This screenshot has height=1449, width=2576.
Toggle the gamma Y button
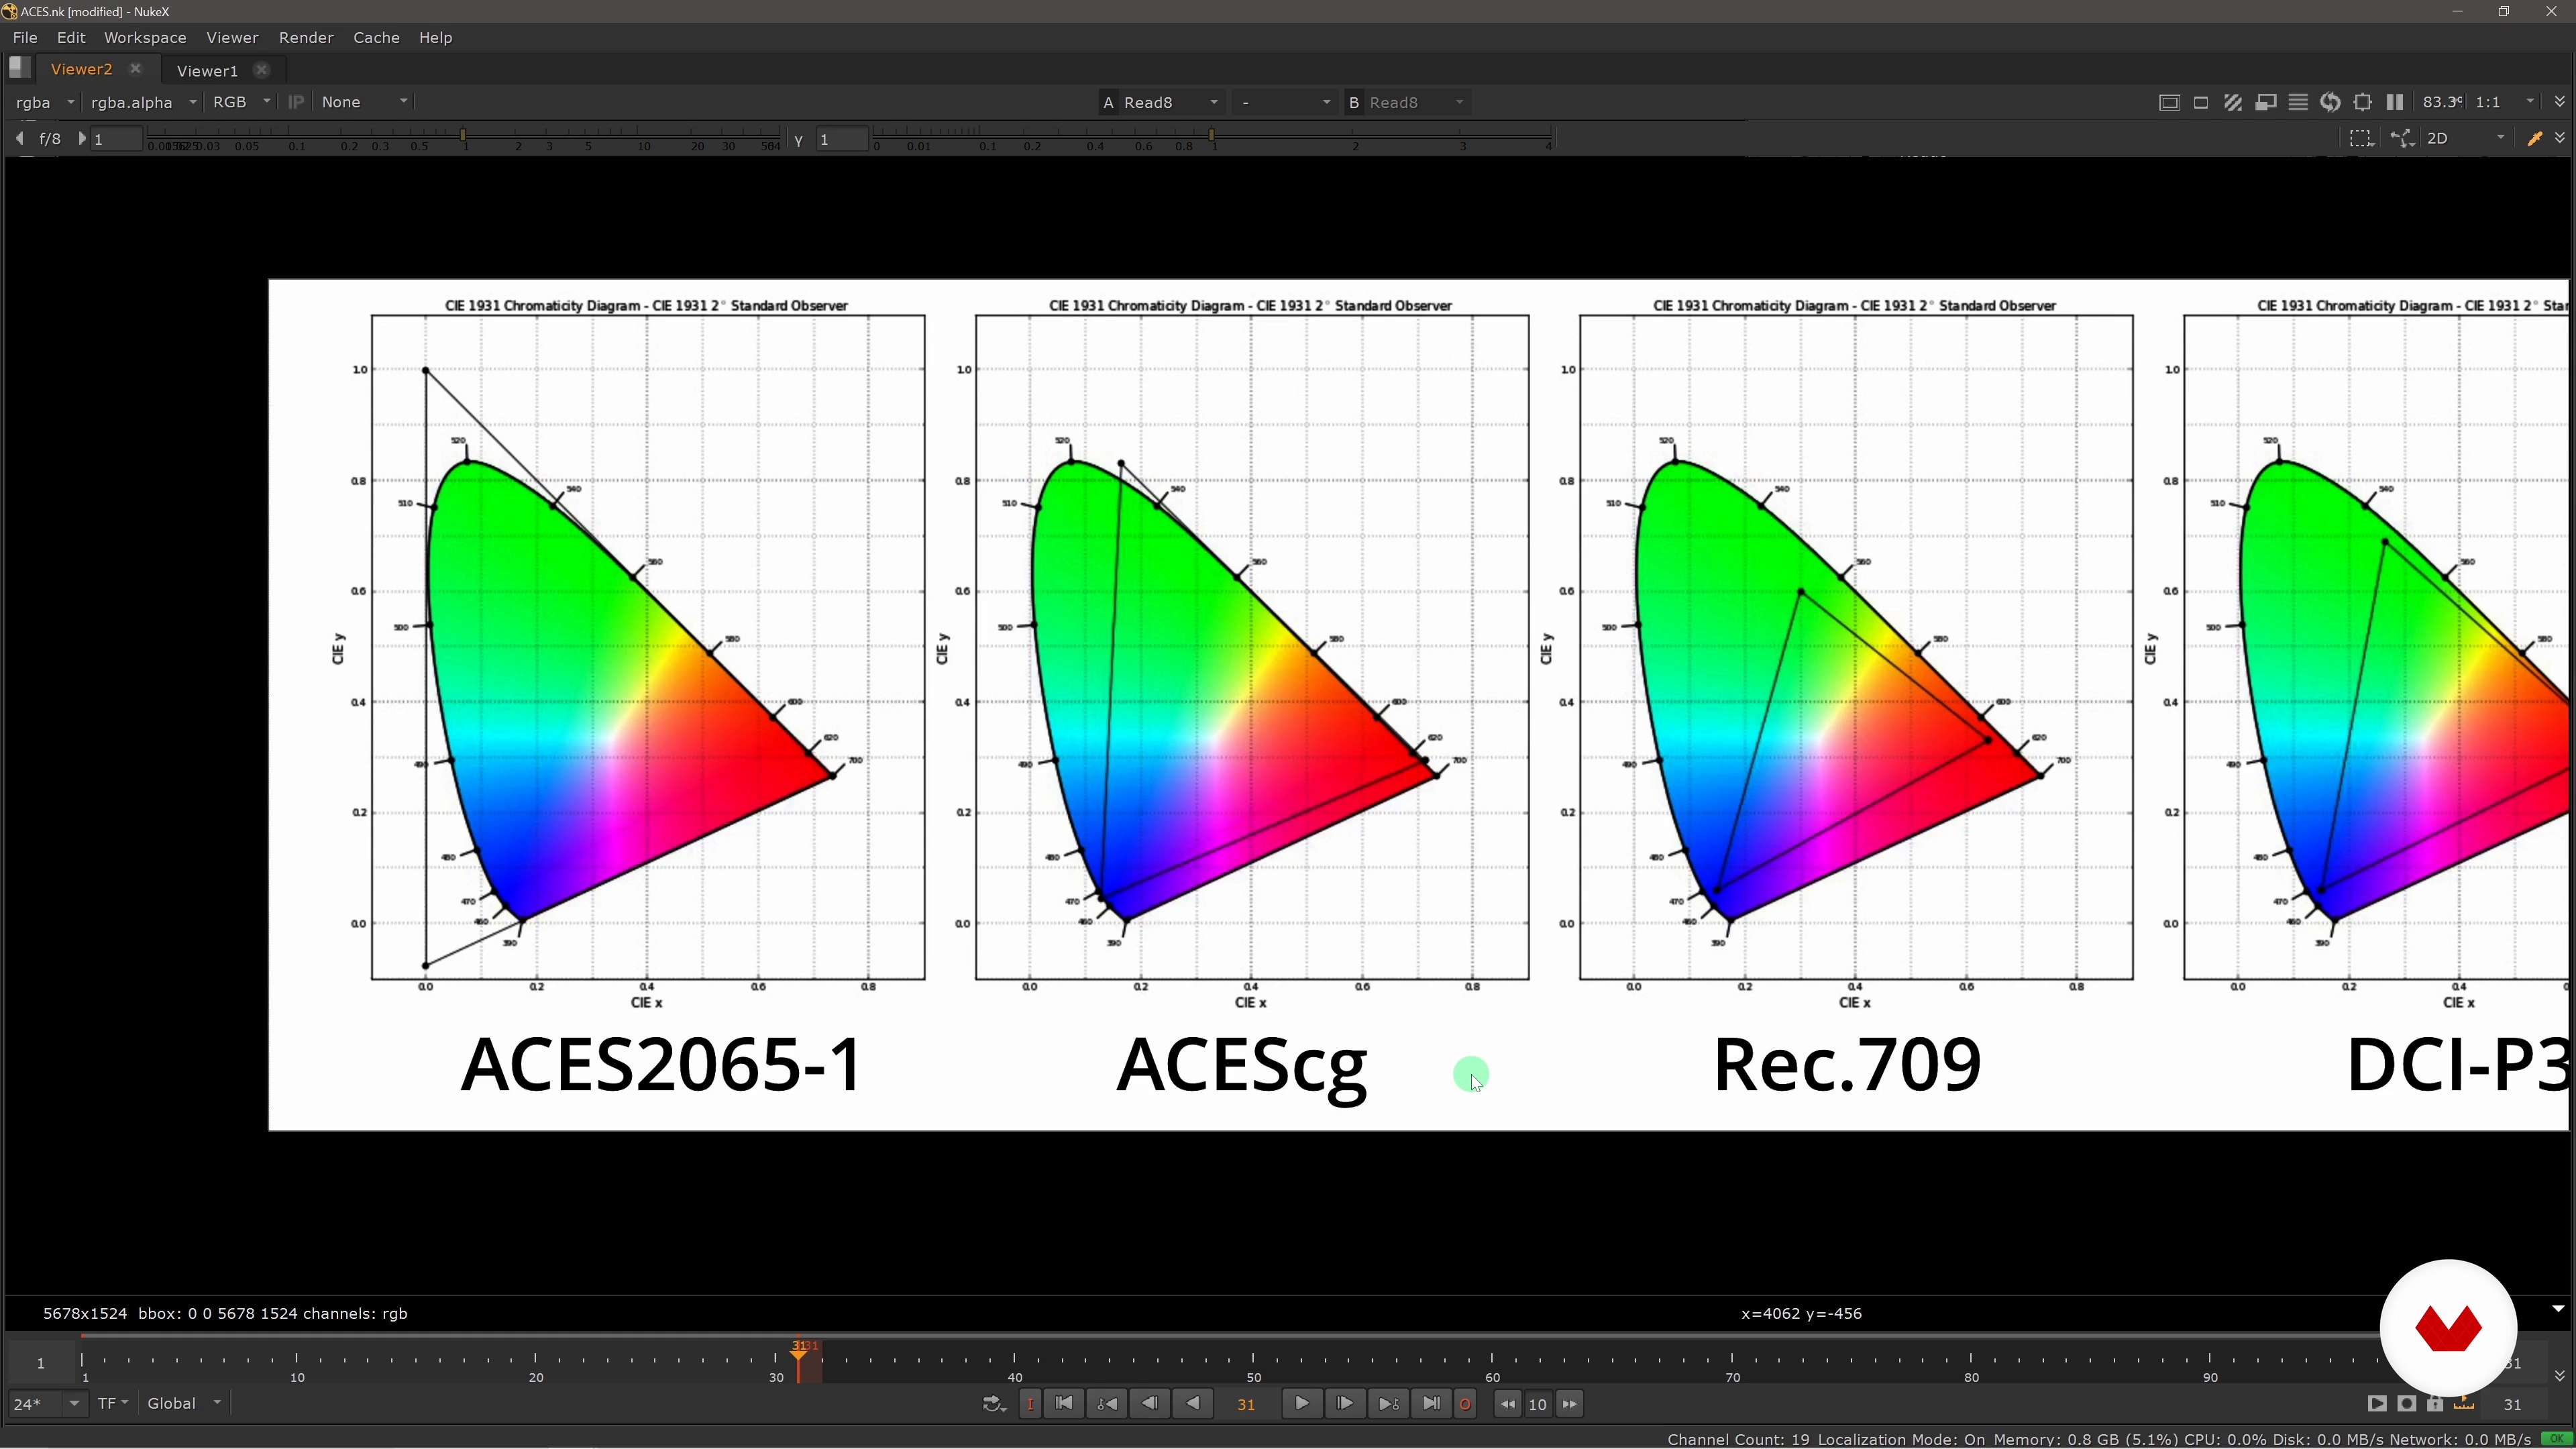tap(798, 140)
